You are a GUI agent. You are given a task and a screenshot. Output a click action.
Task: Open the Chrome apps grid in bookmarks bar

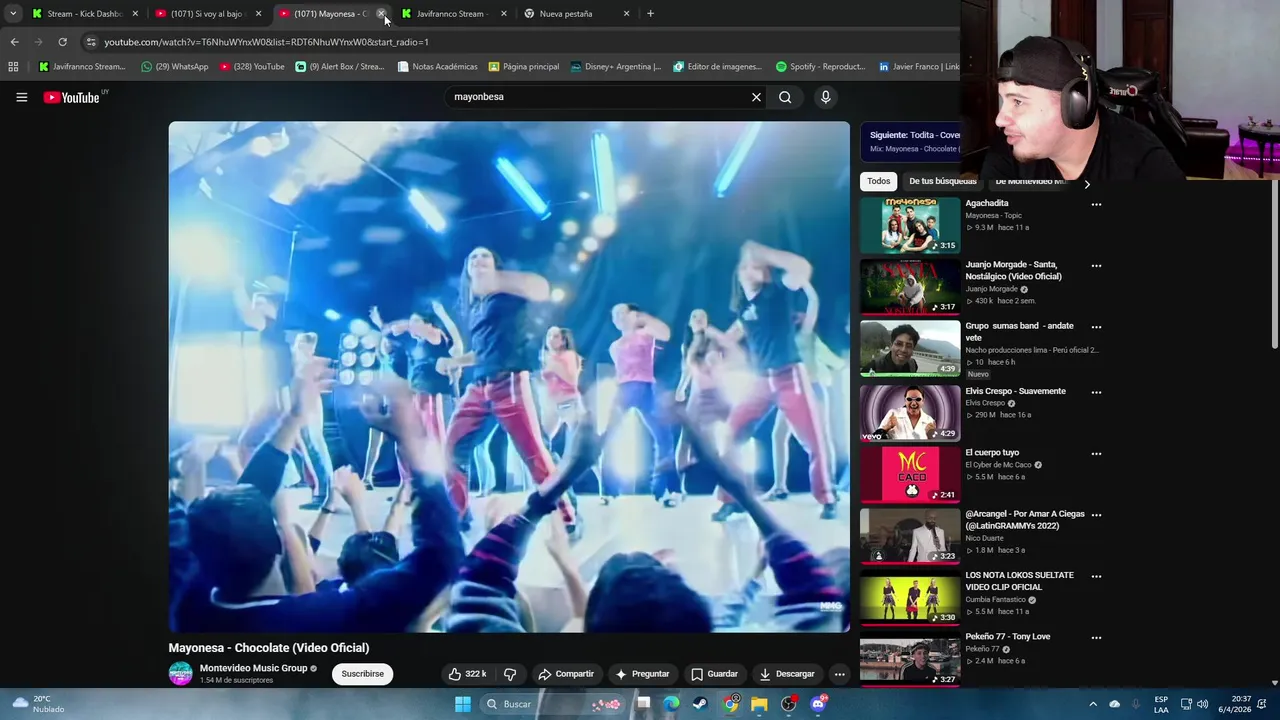click(x=13, y=67)
